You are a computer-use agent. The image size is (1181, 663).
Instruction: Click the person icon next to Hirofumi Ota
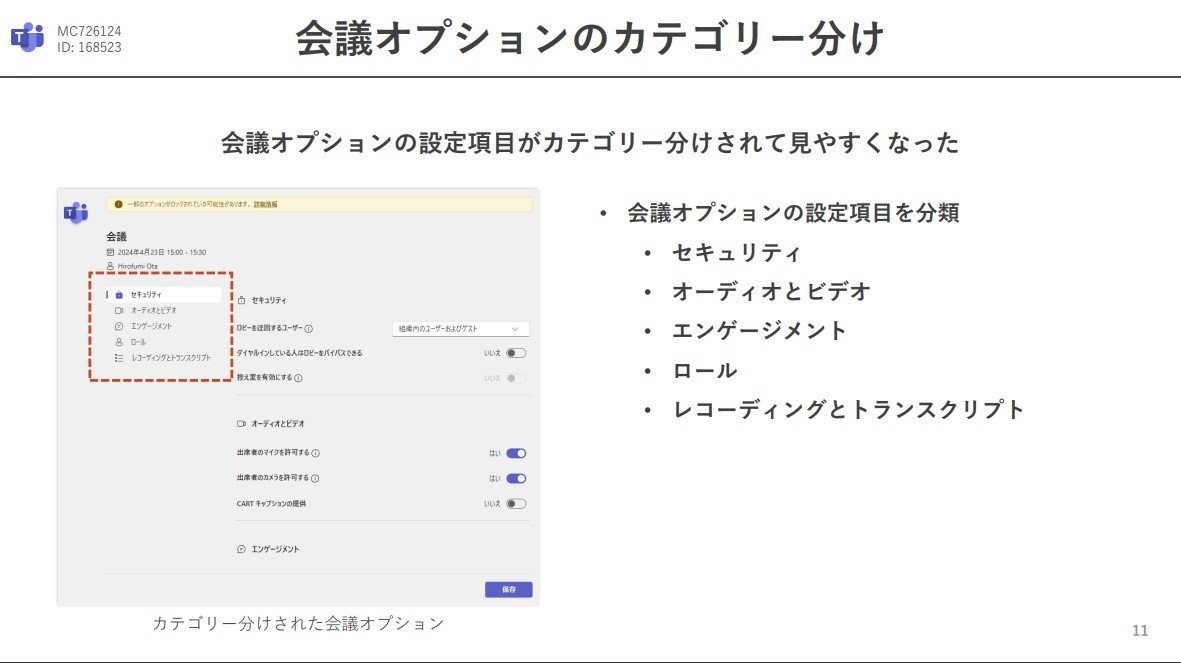pos(110,266)
